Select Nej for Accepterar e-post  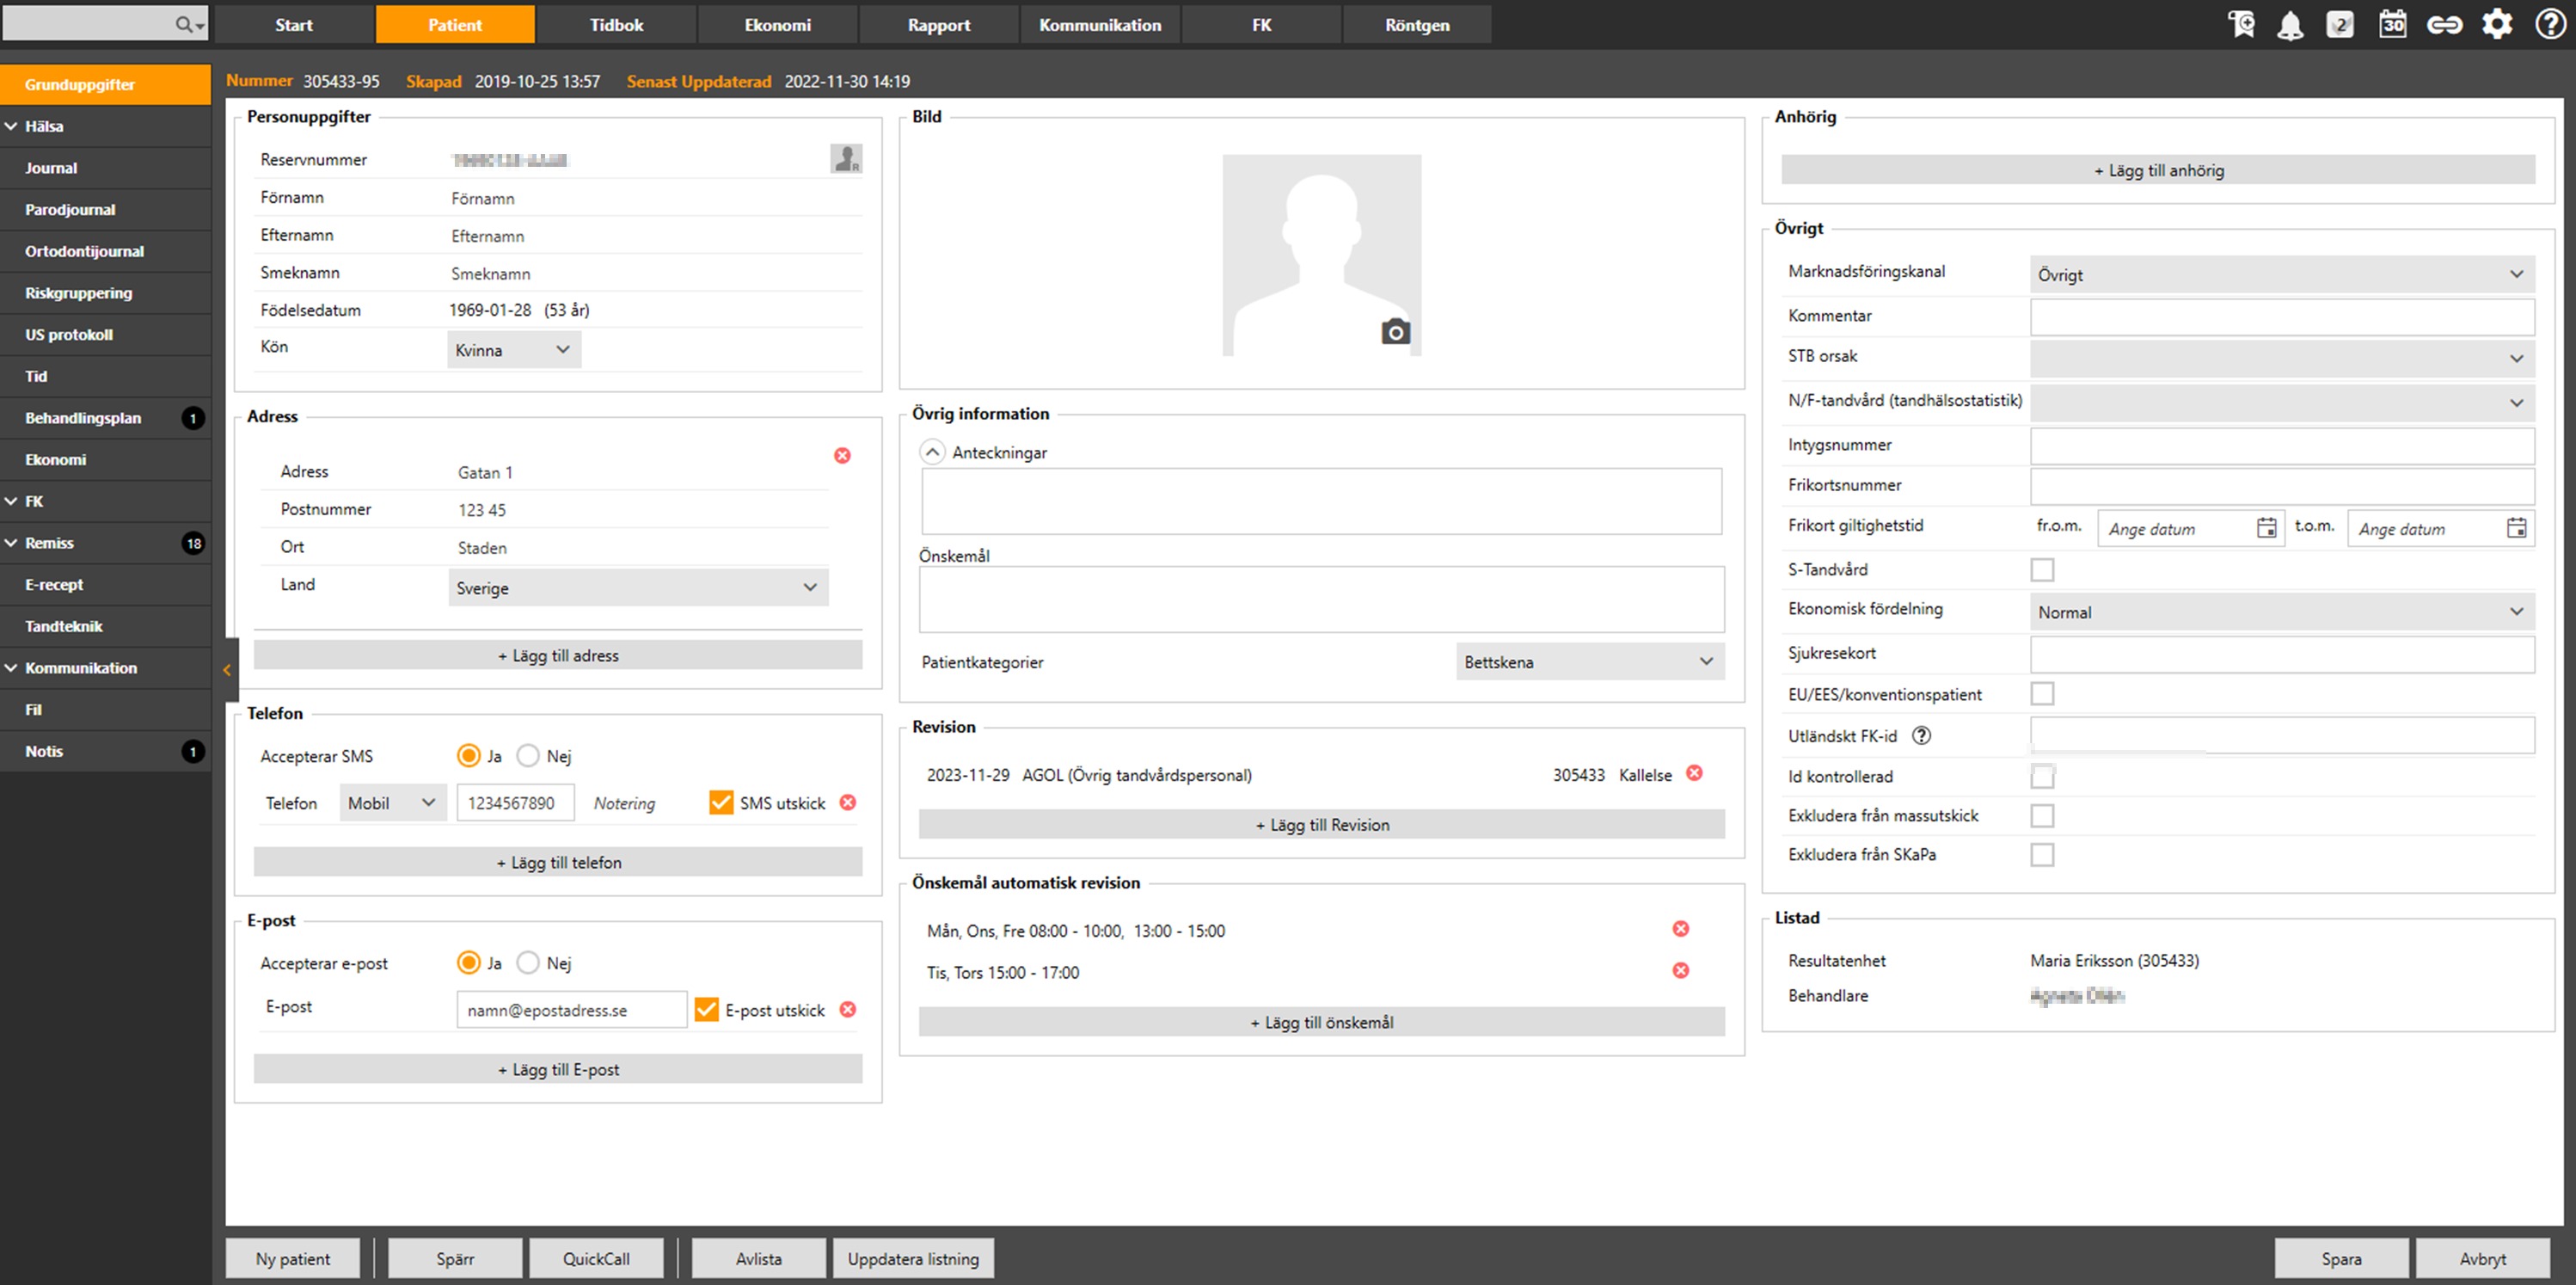(x=528, y=963)
